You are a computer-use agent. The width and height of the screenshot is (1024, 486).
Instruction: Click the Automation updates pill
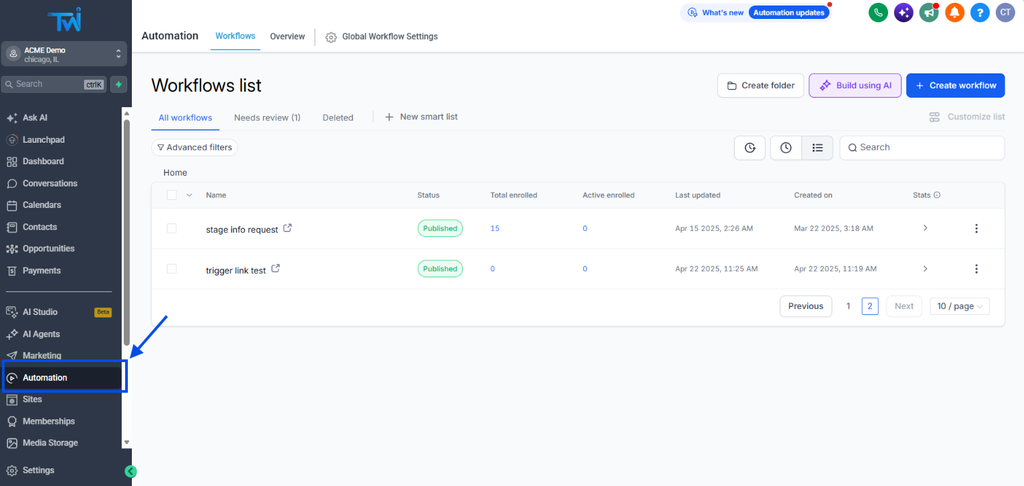tap(790, 12)
